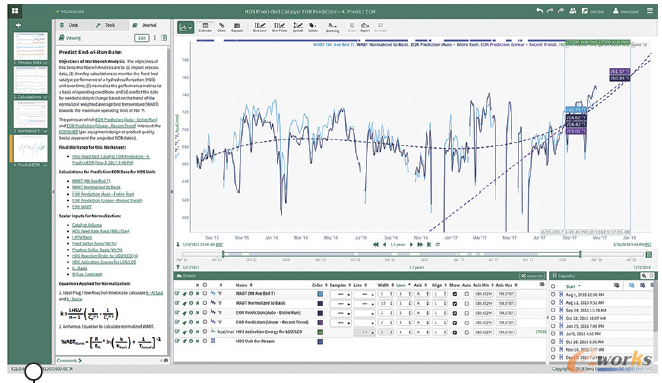
Task: Open the Labels toolbar dropdown
Action: tap(312, 27)
